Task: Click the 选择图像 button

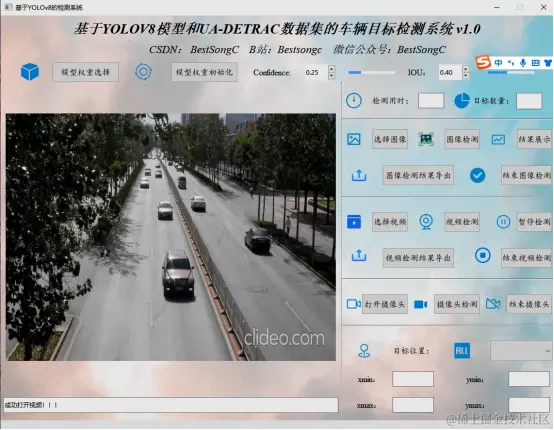Action: (x=390, y=139)
